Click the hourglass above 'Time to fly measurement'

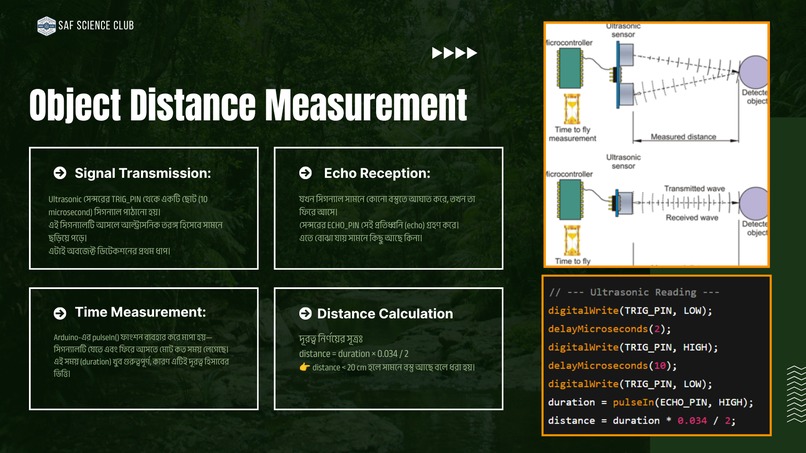point(572,109)
